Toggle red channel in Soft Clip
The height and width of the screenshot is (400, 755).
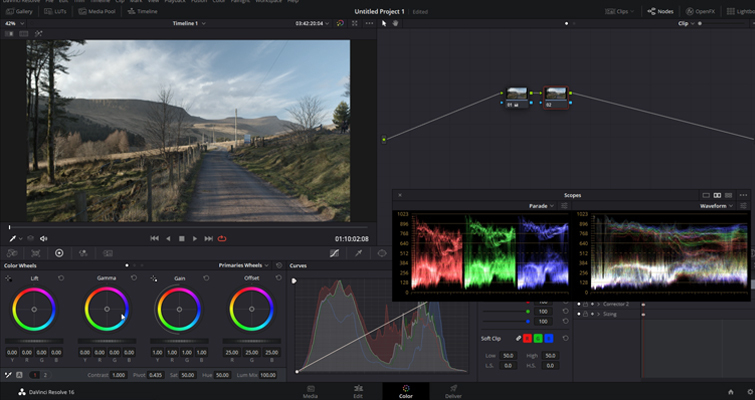point(527,338)
